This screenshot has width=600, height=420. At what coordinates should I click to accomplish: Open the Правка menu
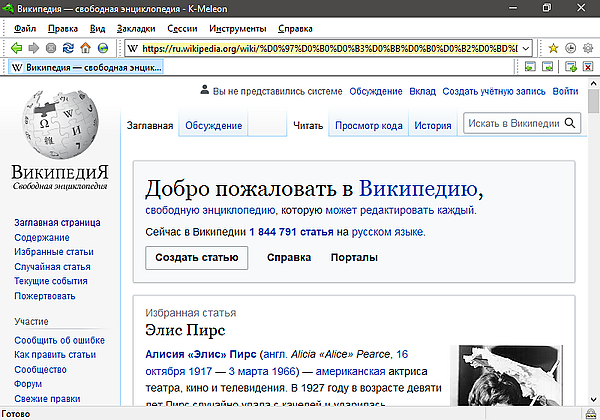[x=63, y=29]
